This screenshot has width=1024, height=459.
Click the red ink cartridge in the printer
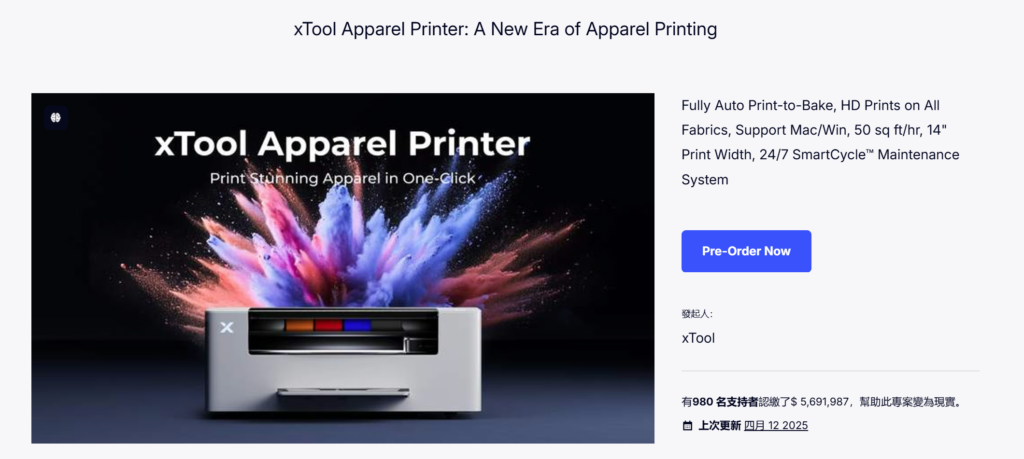[328, 325]
